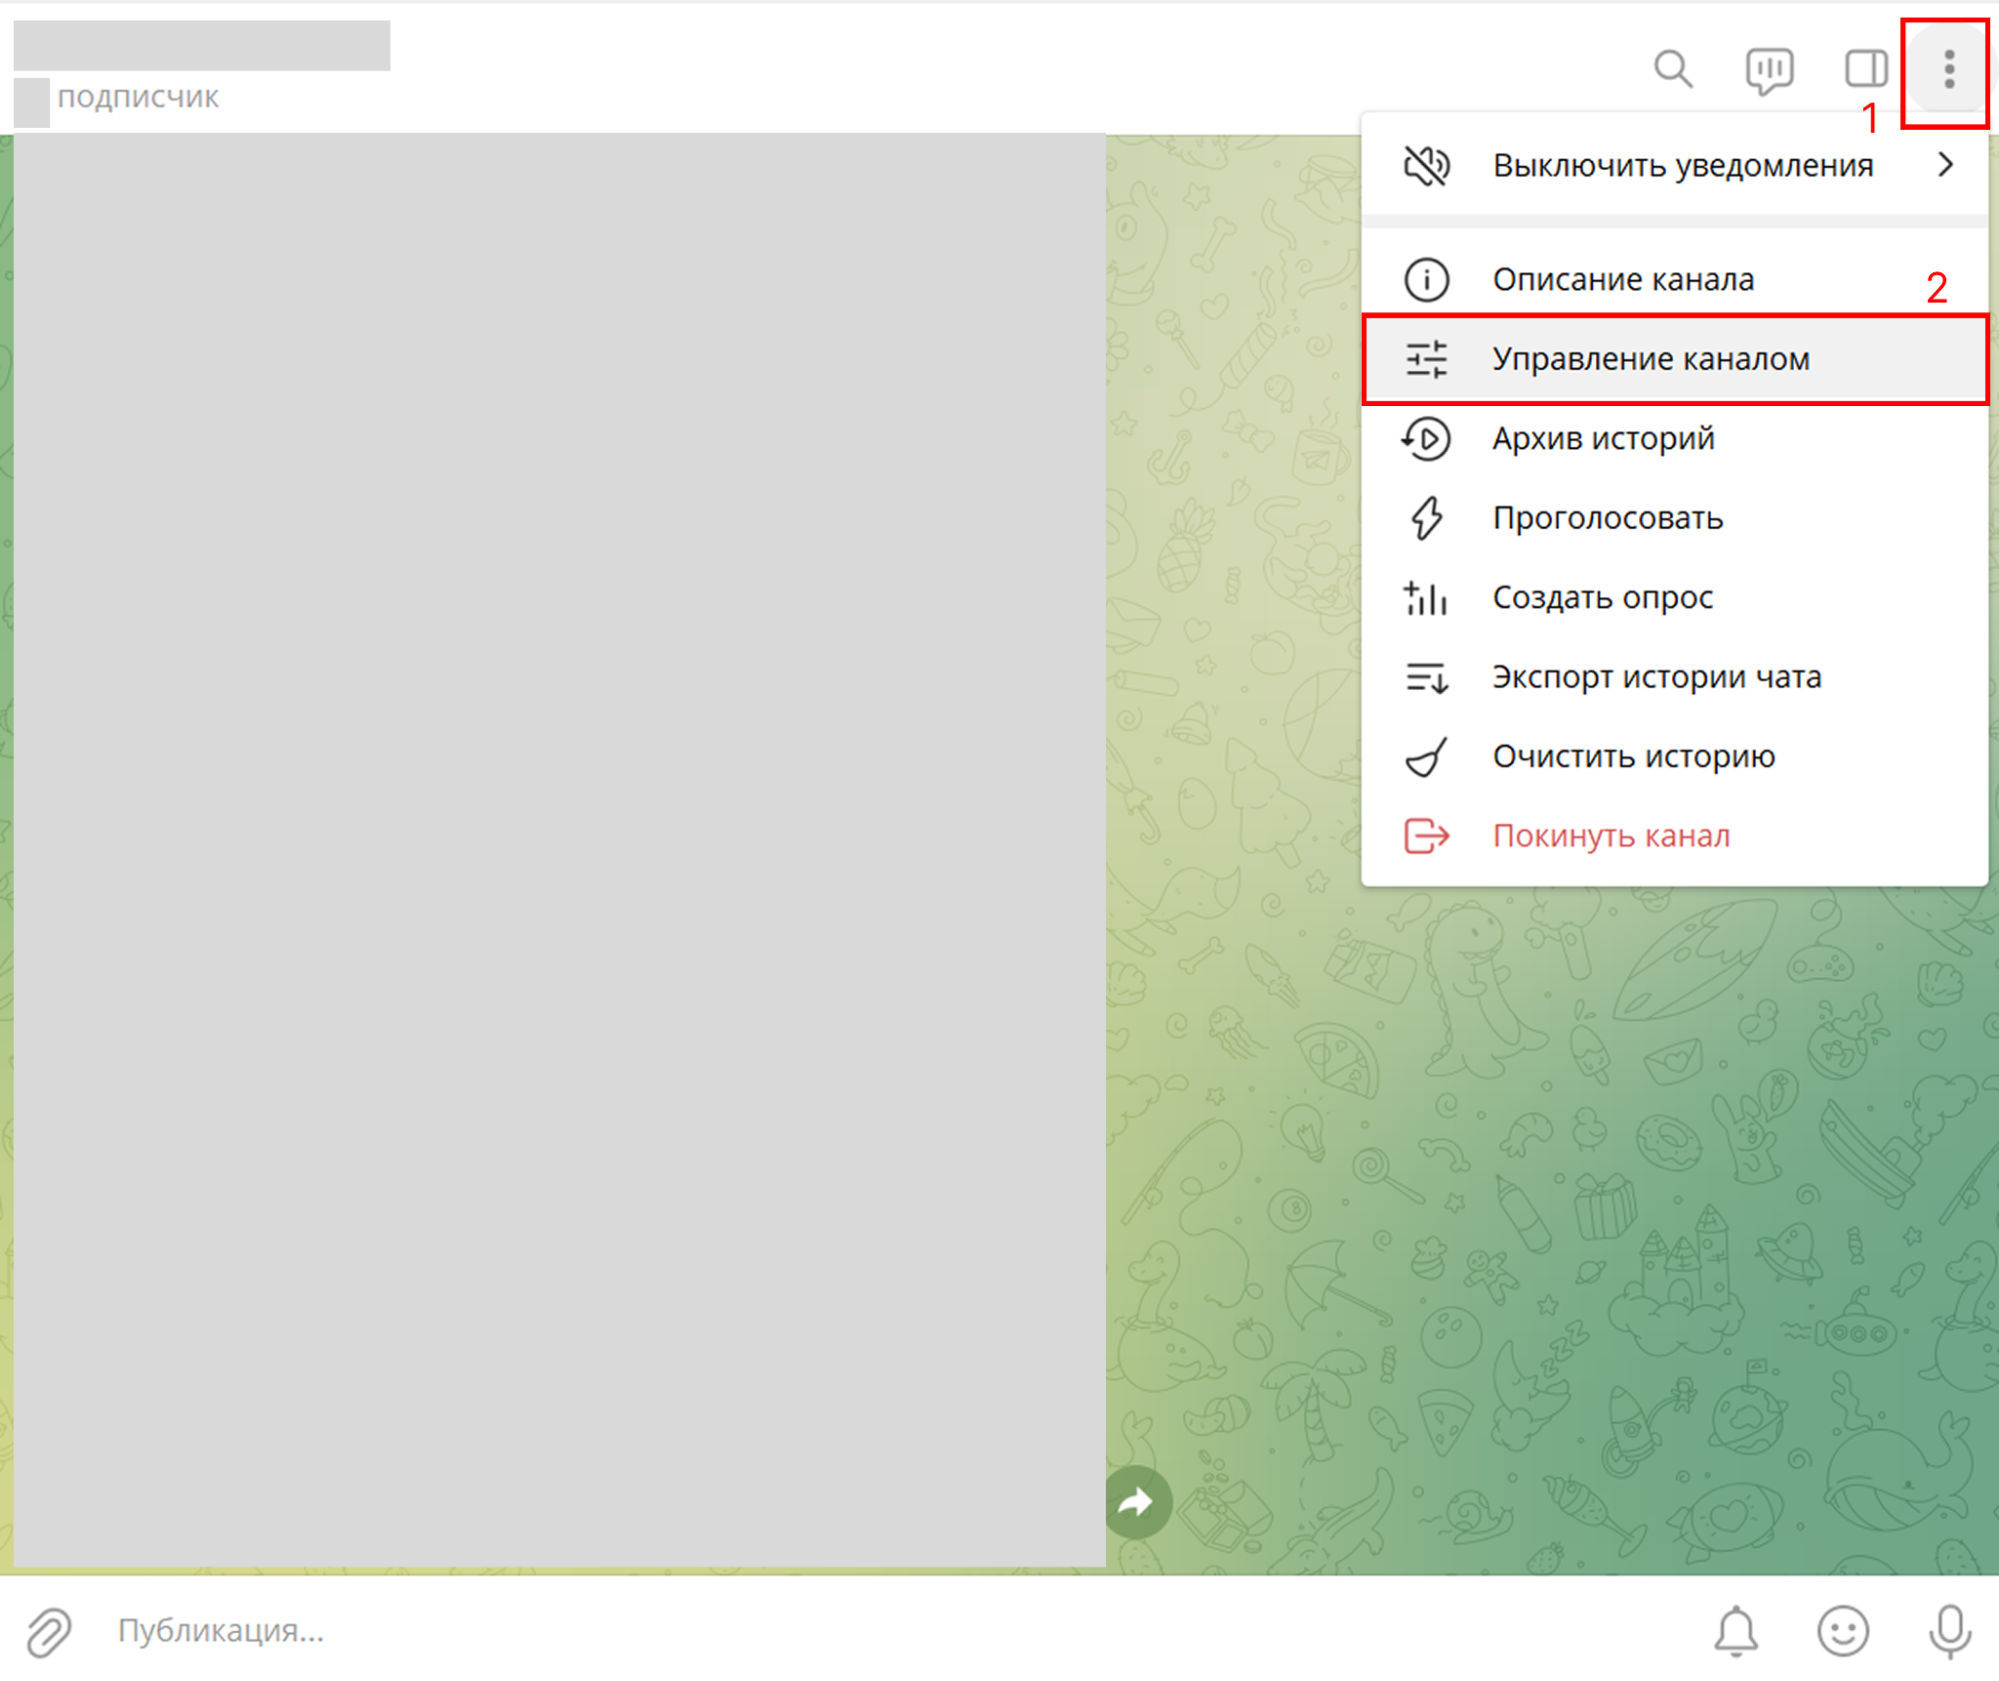
Task: Expand the Выключить уведомления submenu arrow
Action: point(1944,165)
